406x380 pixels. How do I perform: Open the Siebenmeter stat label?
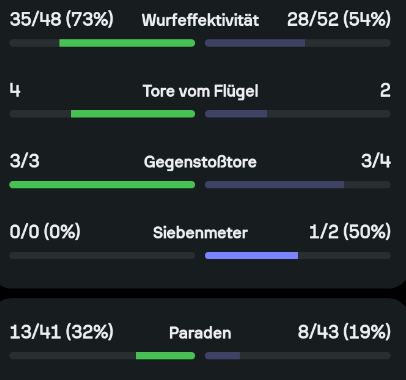(200, 233)
